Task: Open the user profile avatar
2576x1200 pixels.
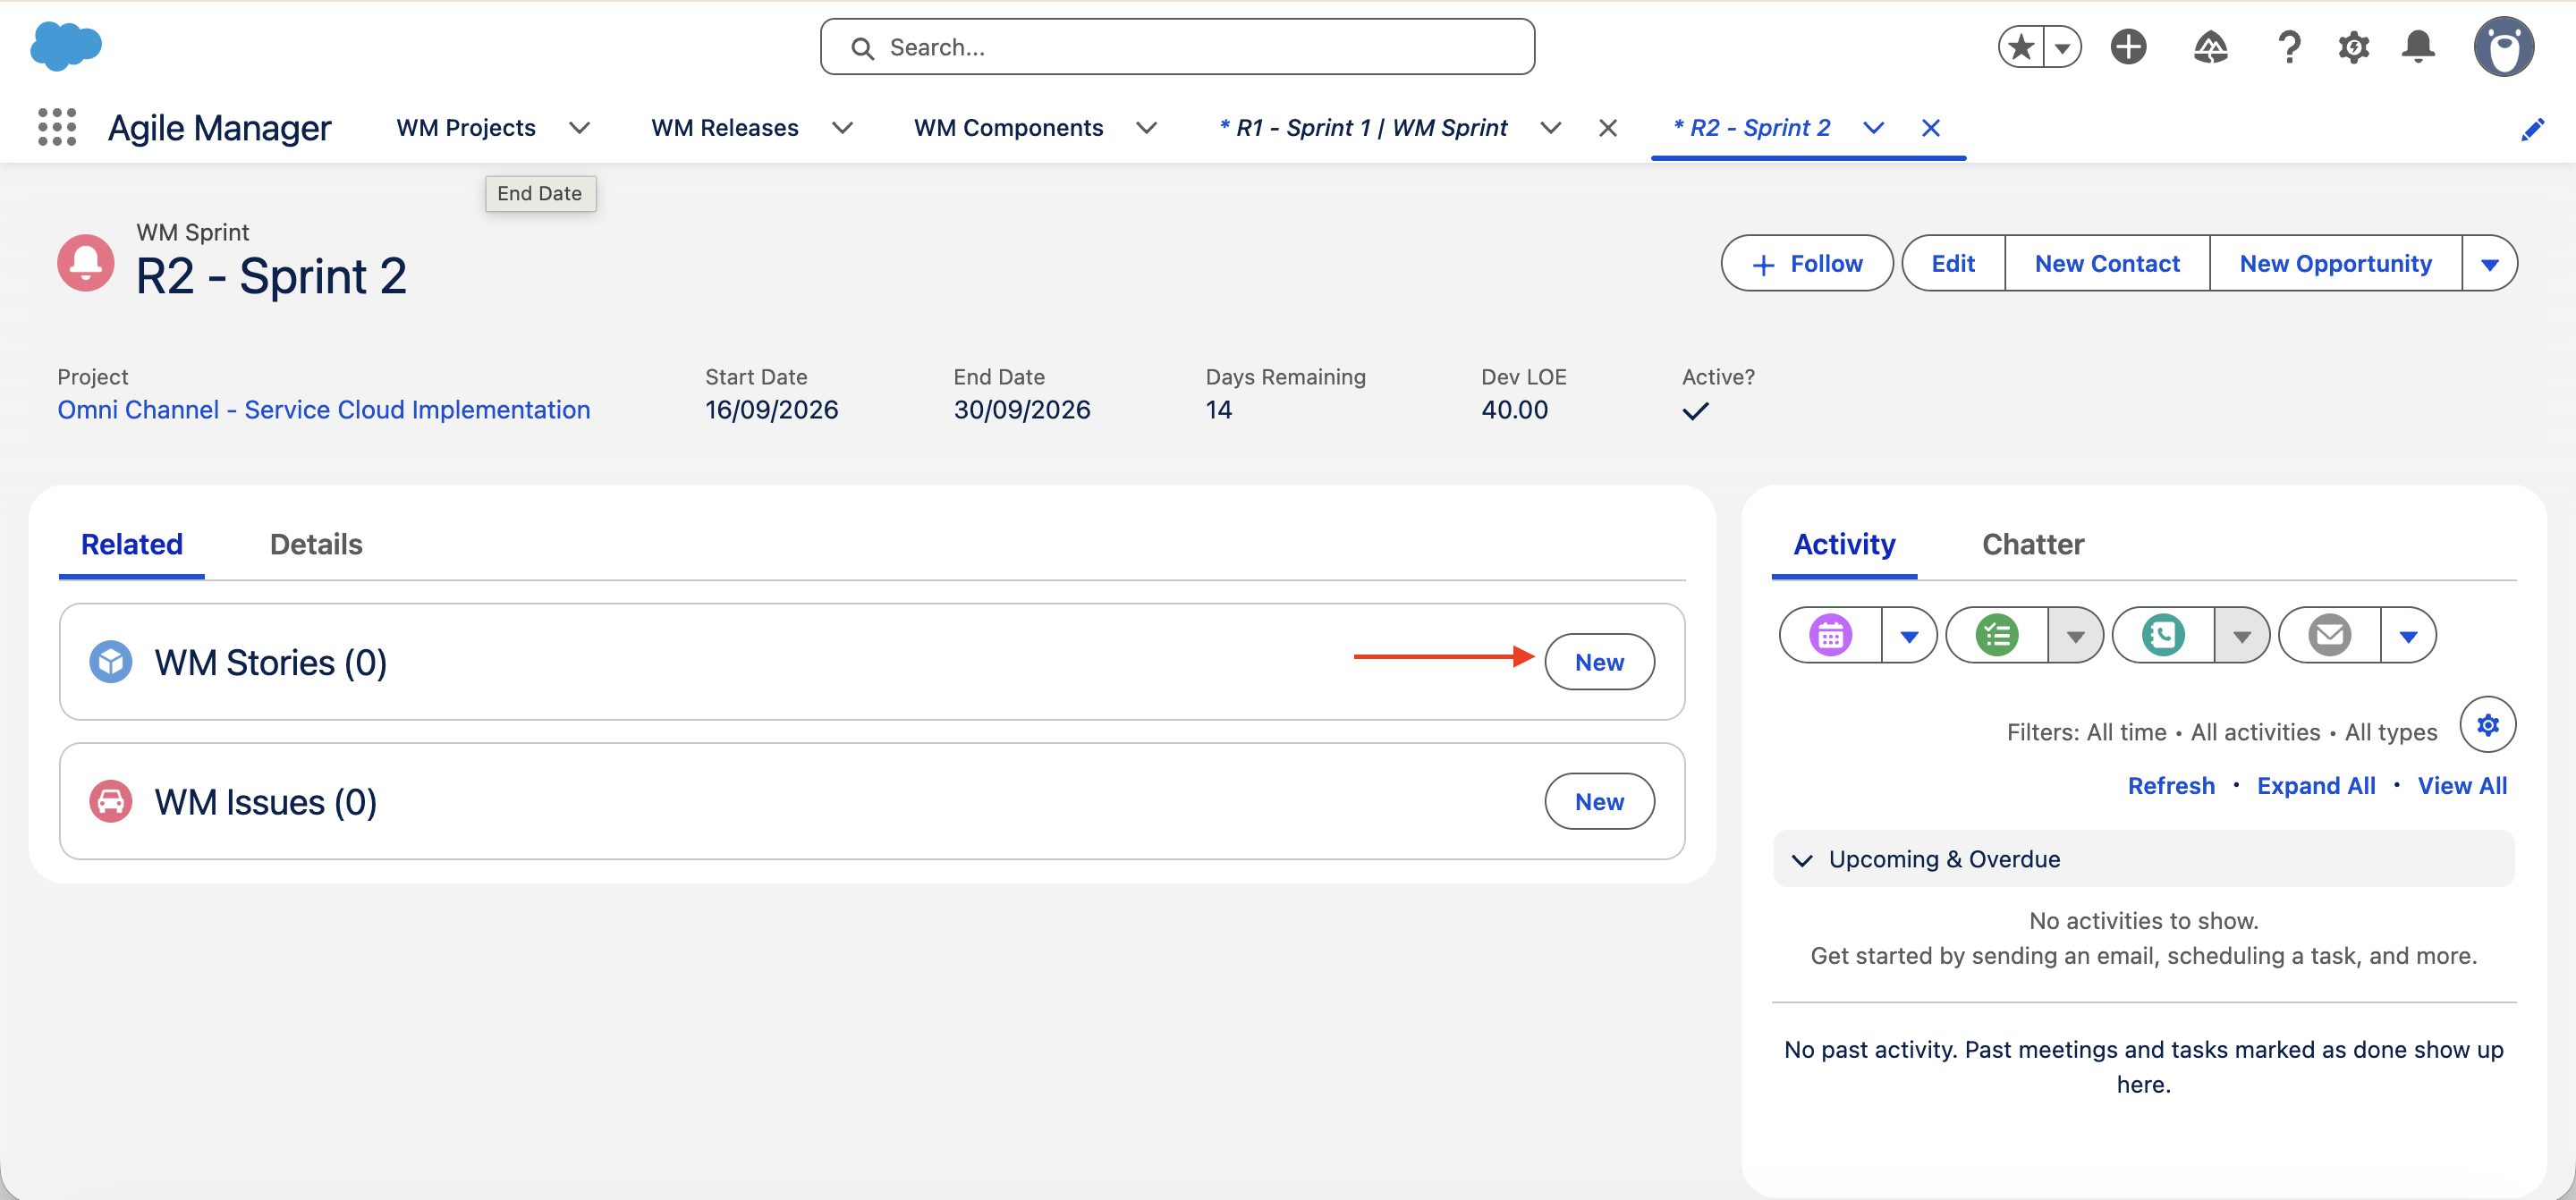Action: click(2503, 47)
